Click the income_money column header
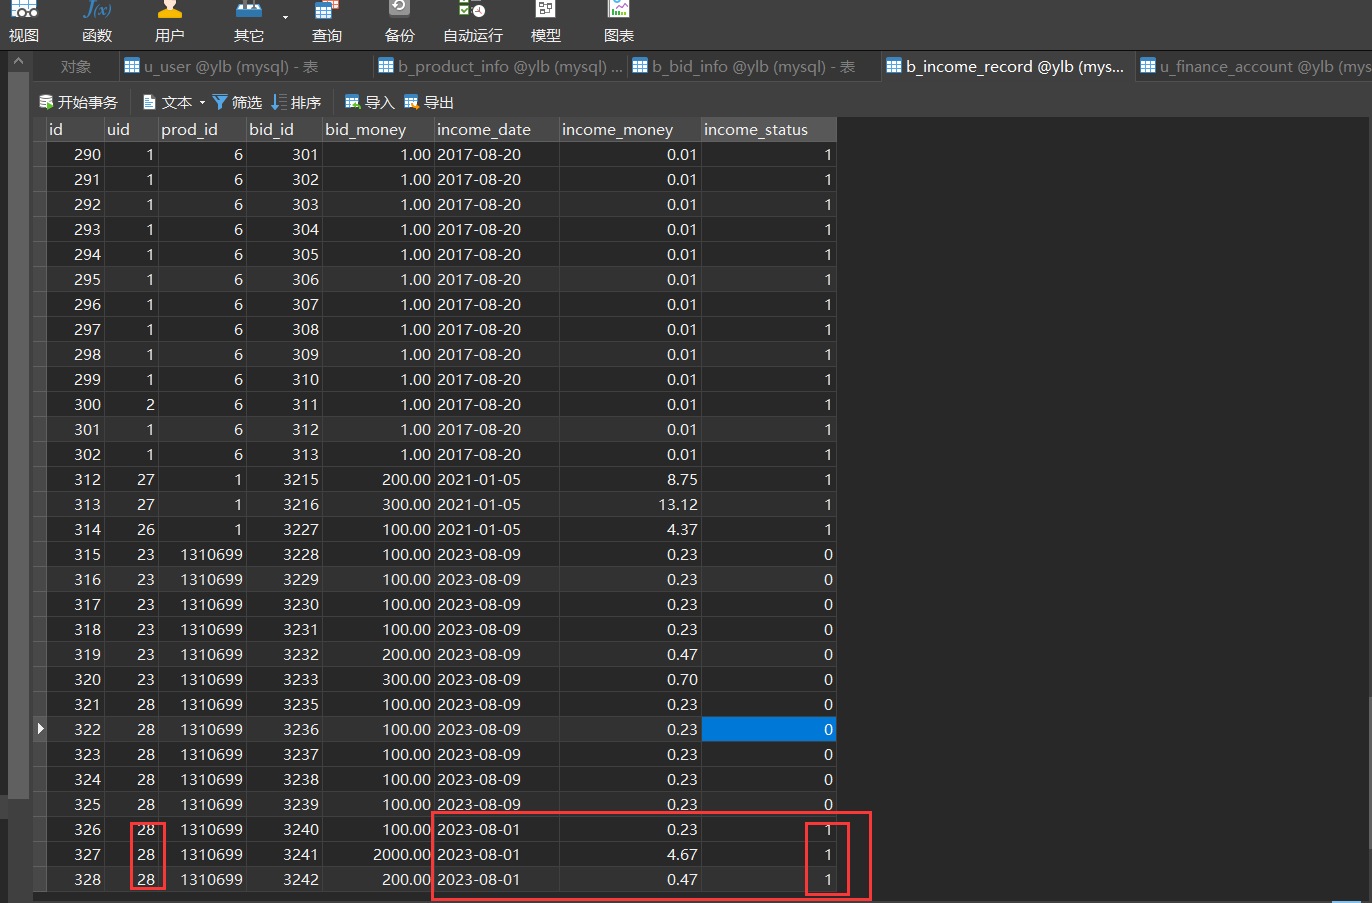The width and height of the screenshot is (1372, 903). (629, 129)
